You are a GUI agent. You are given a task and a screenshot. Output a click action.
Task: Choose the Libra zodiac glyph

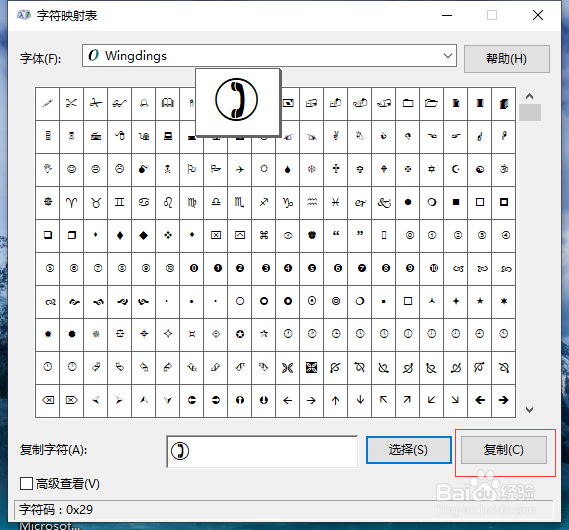click(x=216, y=203)
